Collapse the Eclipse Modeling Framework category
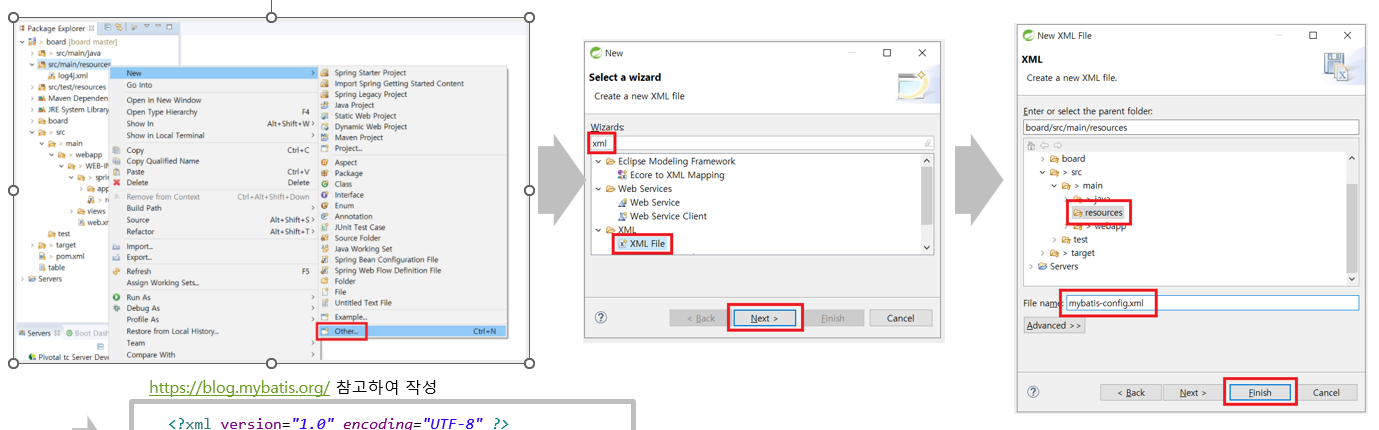 point(598,161)
